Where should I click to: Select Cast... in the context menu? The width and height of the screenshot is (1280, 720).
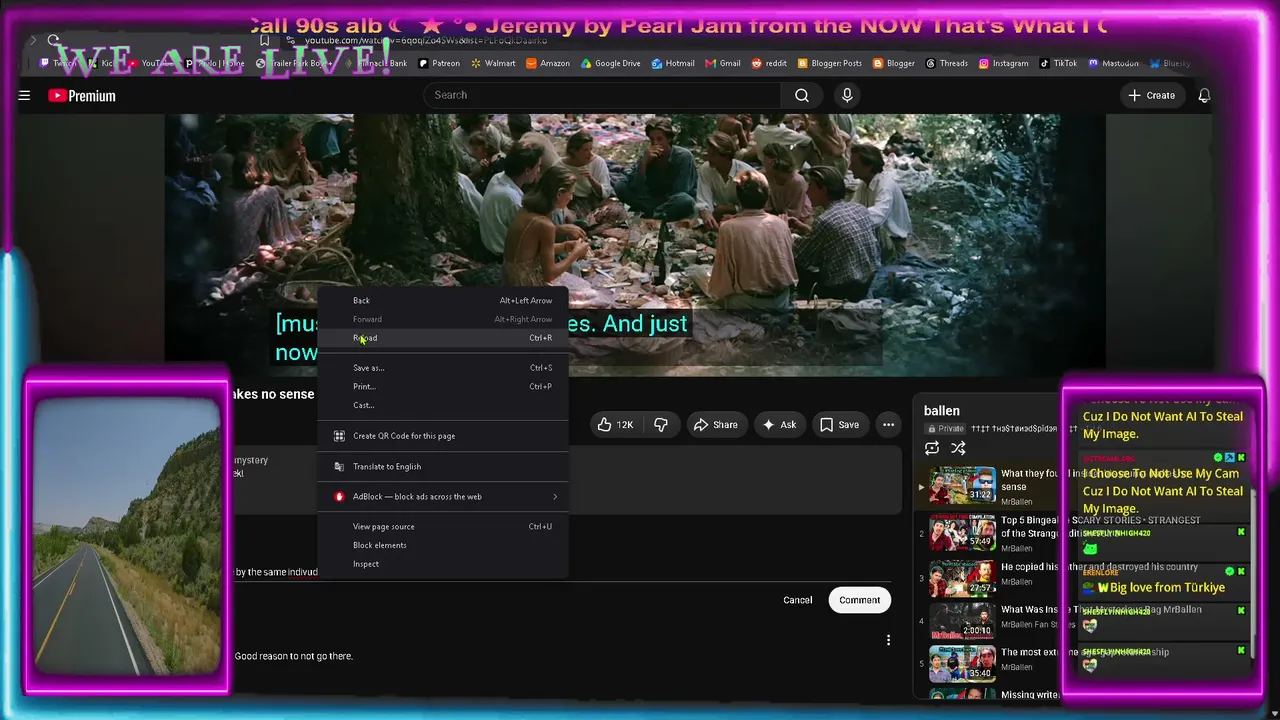click(x=442, y=405)
